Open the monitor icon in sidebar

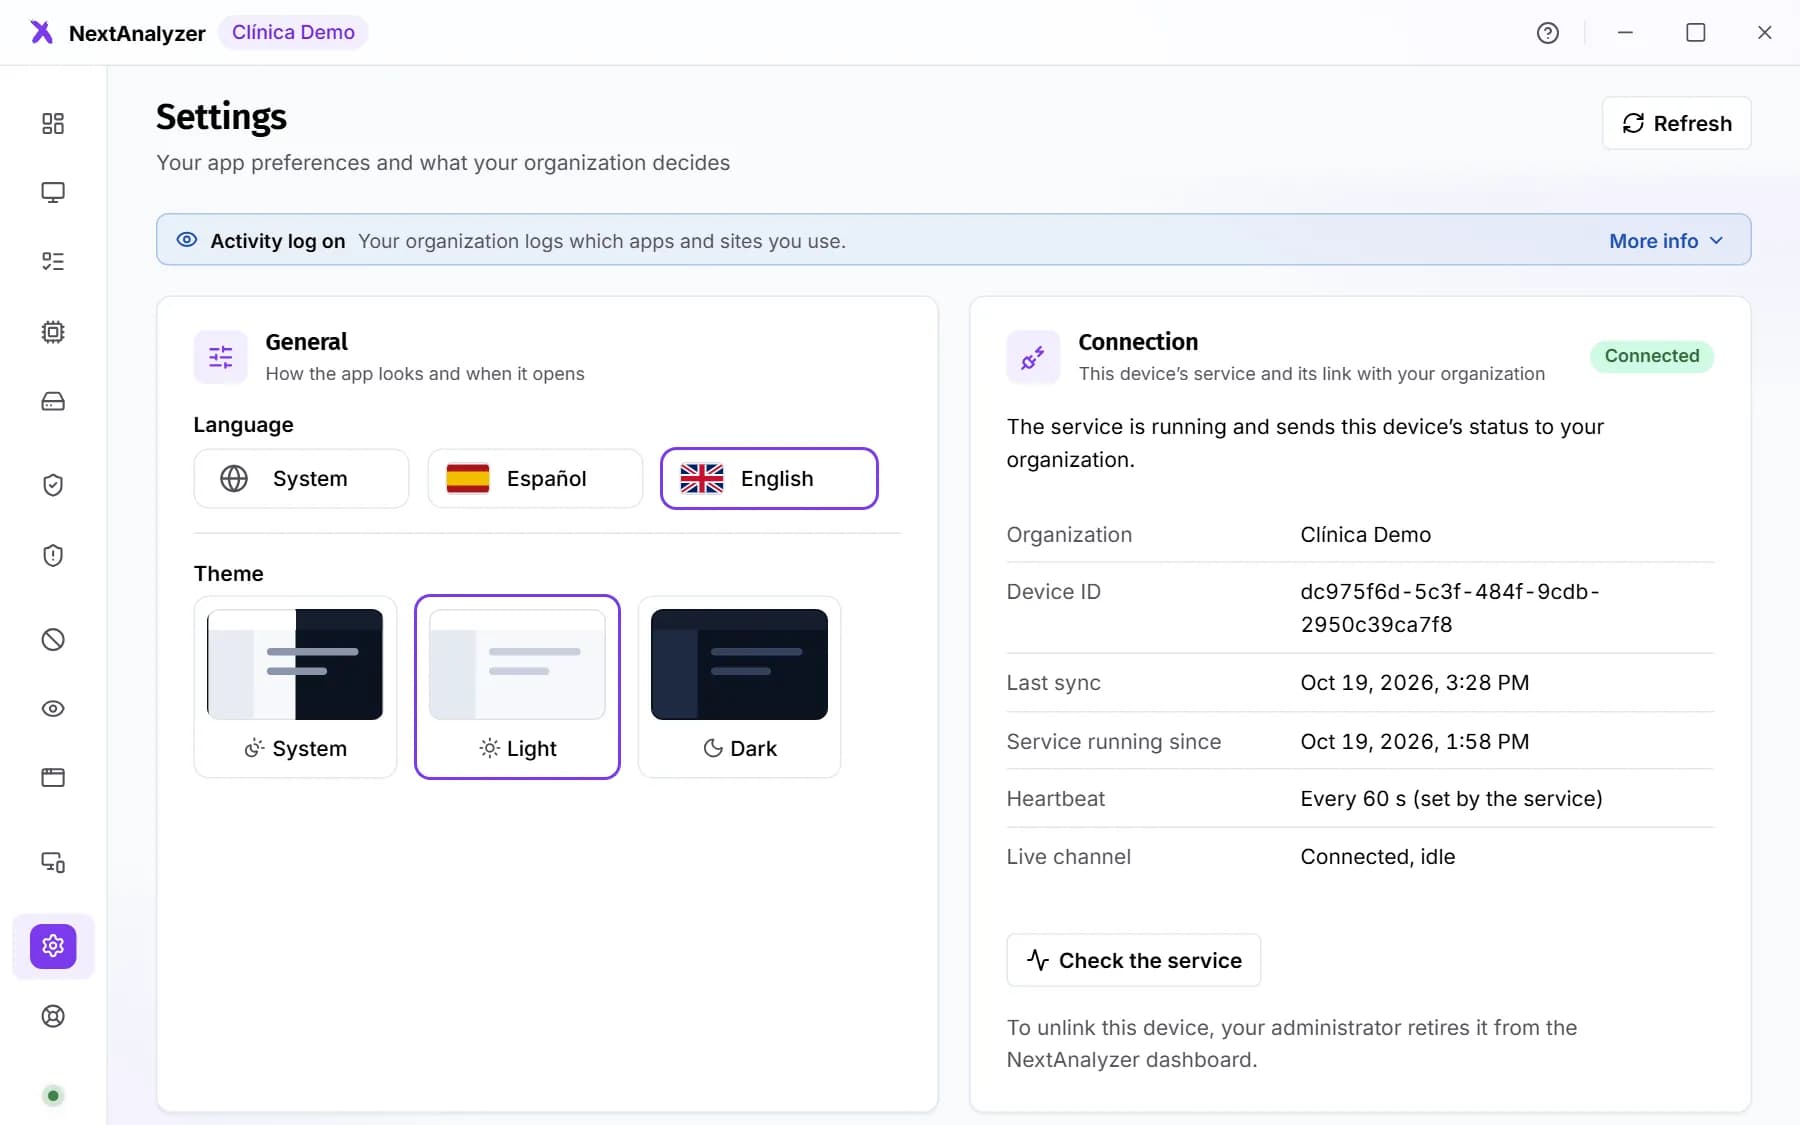point(53,192)
